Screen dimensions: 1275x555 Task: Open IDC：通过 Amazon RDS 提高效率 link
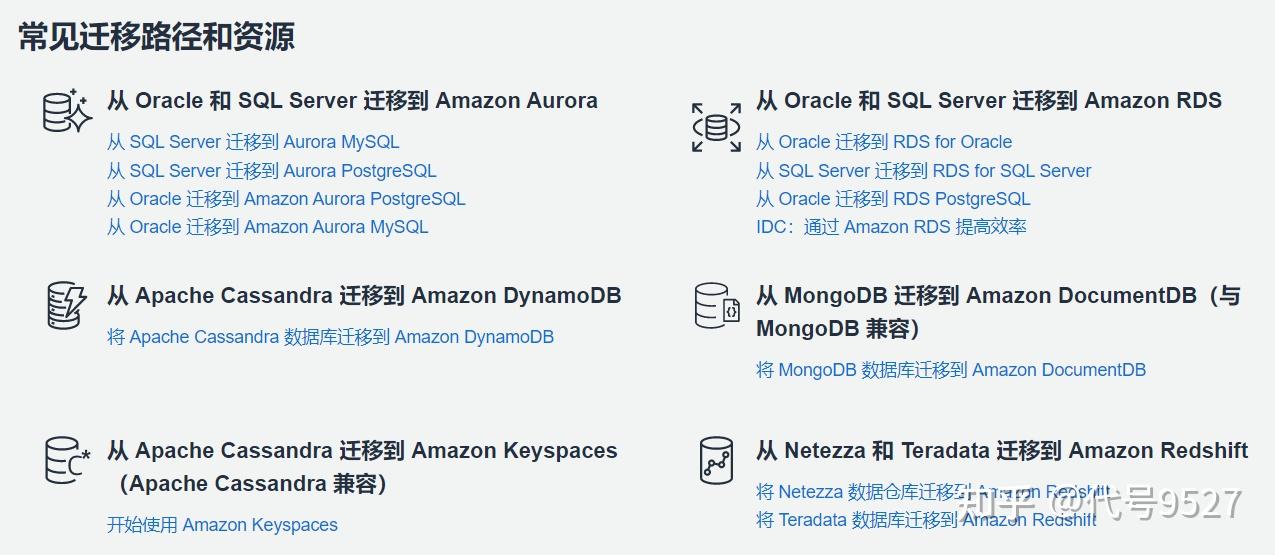pos(891,227)
